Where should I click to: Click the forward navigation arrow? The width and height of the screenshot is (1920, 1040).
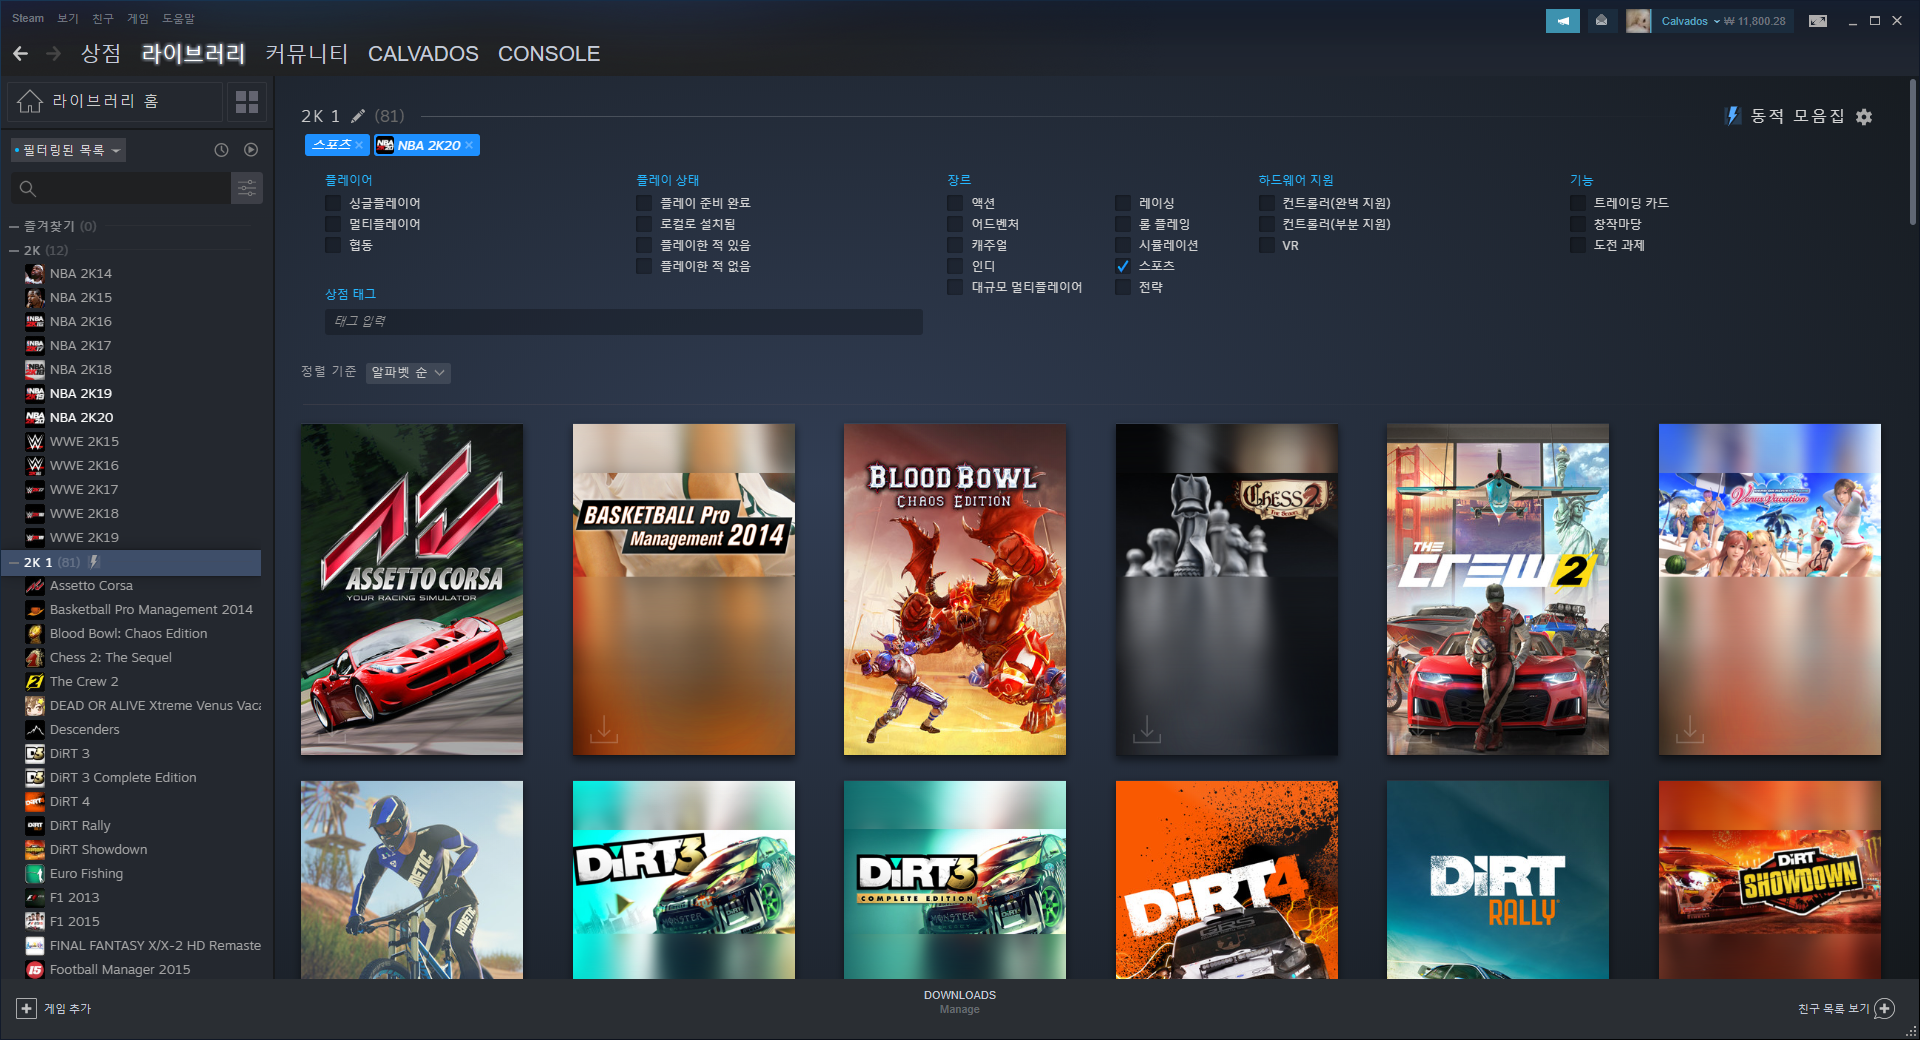54,54
